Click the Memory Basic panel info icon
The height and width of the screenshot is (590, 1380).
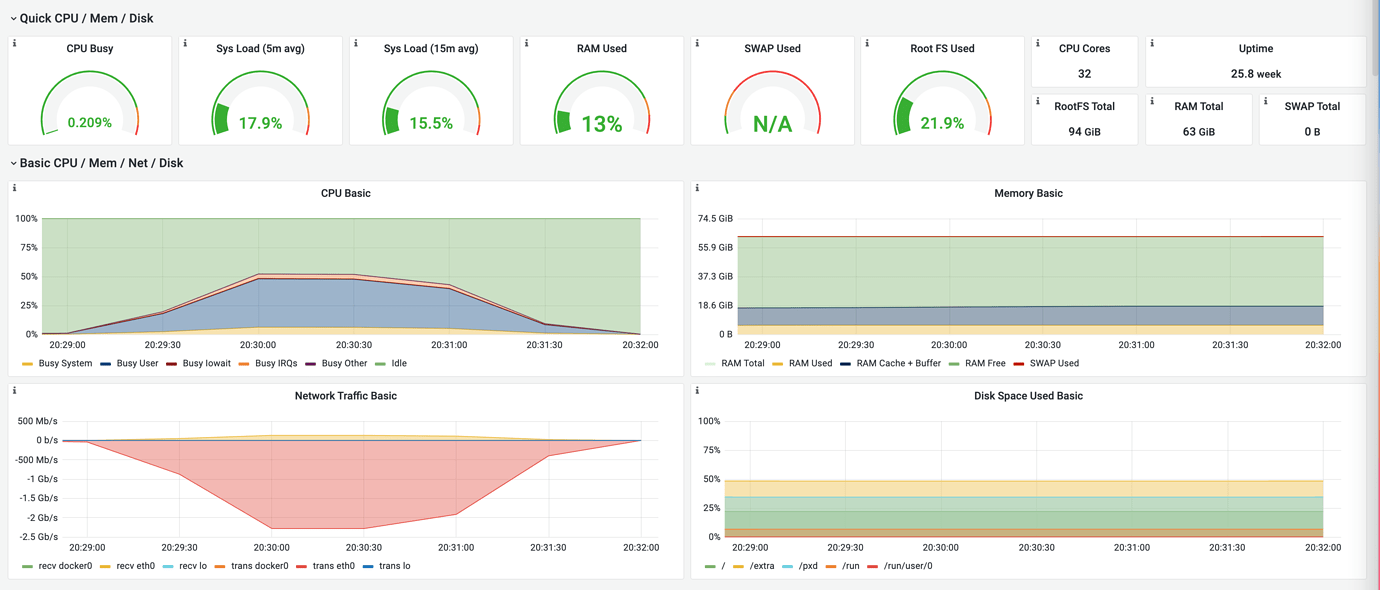696,188
